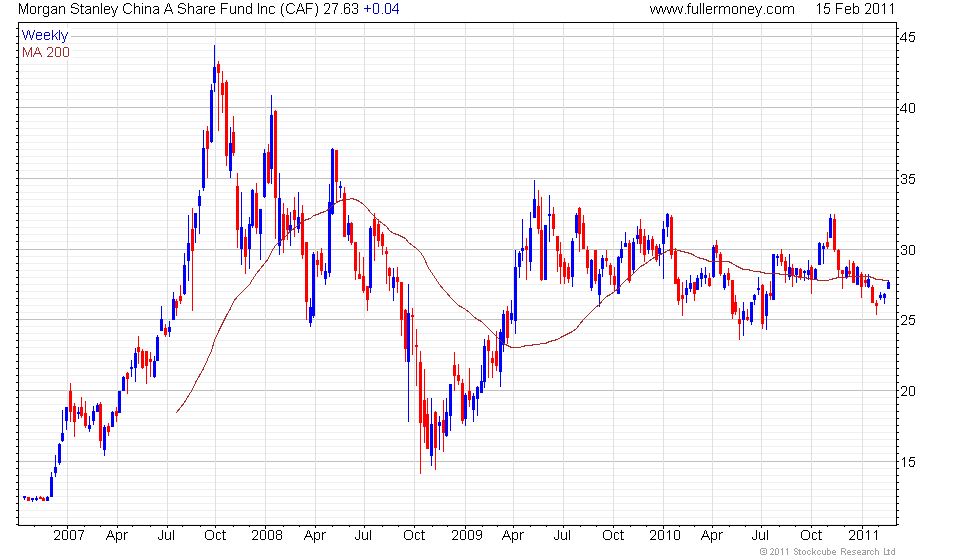This screenshot has height=560, width=980.
Task: Click the October 2007 peak candle near 44
Action: click(x=214, y=69)
